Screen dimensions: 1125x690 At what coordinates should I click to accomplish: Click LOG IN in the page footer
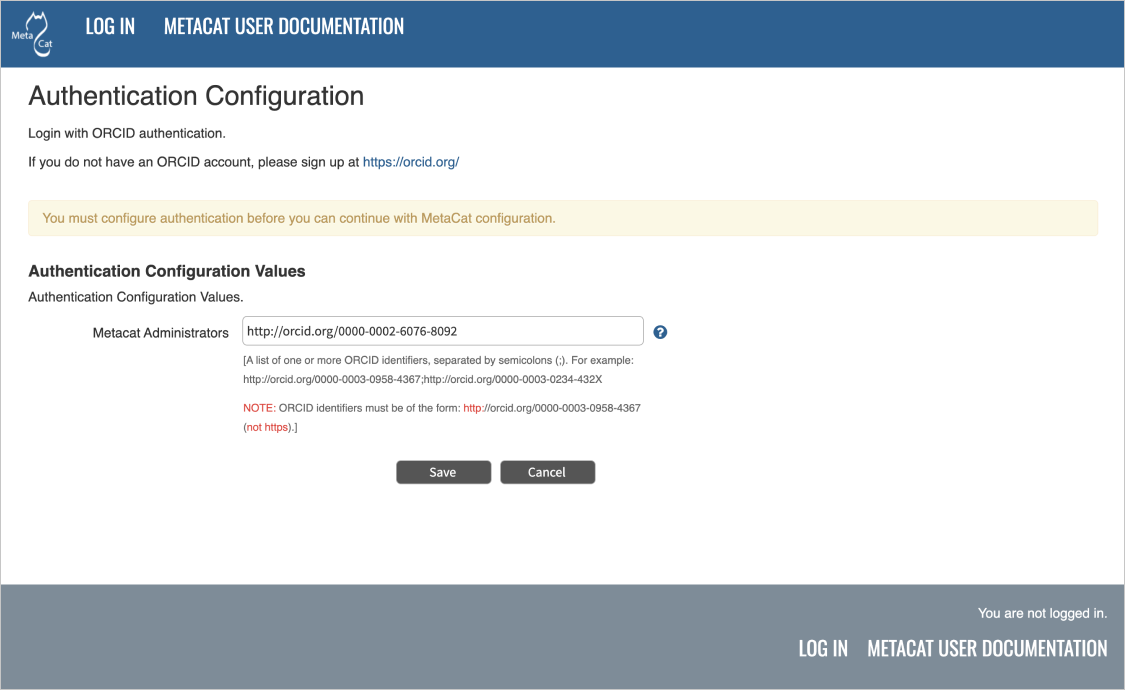tap(823, 648)
